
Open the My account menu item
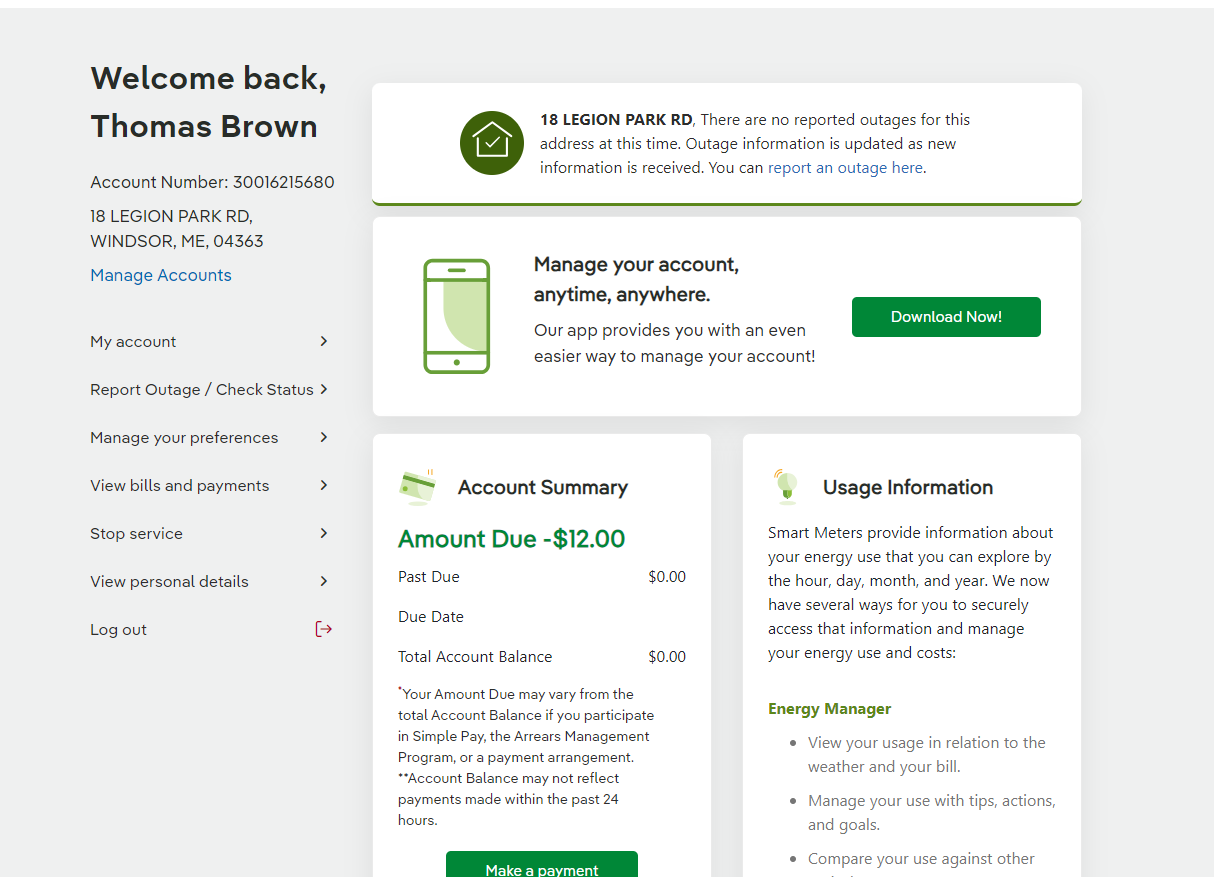pos(133,342)
